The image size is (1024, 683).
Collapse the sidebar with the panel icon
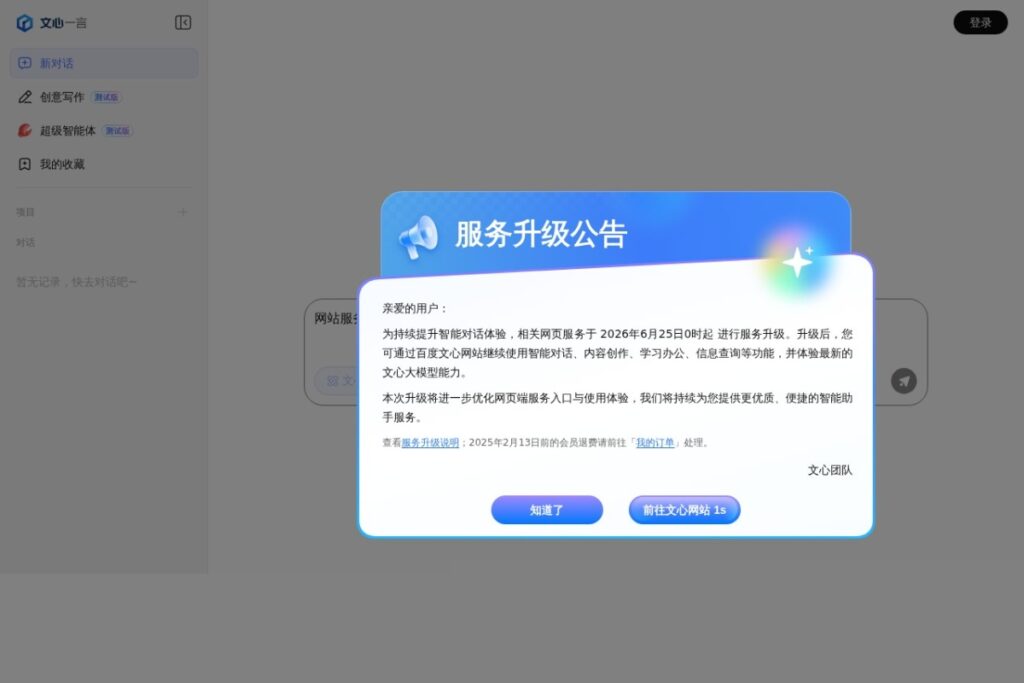tap(183, 23)
